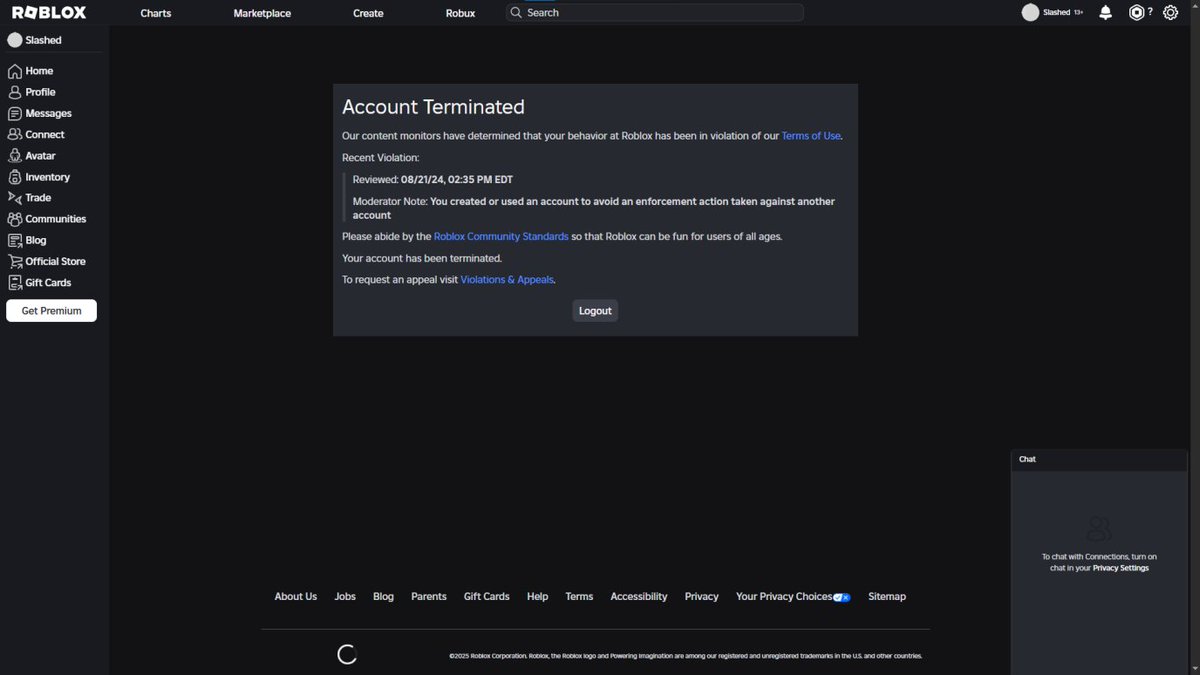Toggle the Your Privacy Choices icon
The width and height of the screenshot is (1200, 675).
[x=842, y=597]
